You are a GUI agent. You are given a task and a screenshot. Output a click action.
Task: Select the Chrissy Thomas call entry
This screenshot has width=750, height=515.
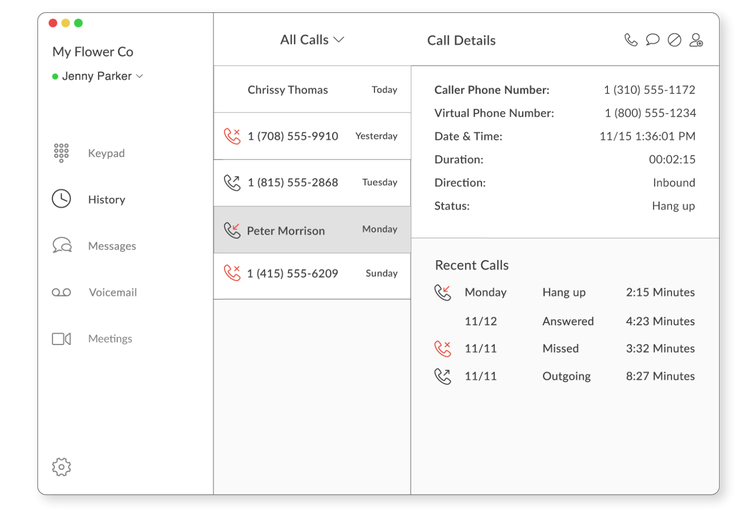pyautogui.click(x=312, y=90)
